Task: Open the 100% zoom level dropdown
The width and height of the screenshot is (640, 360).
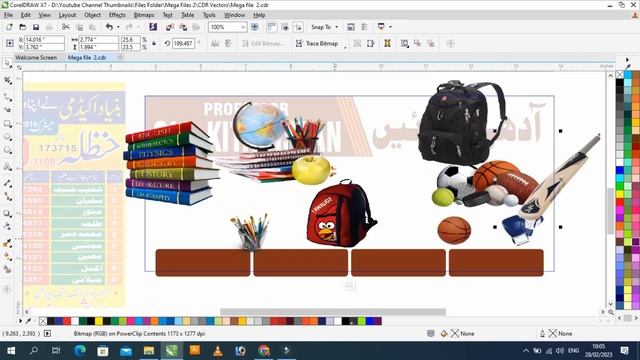Action: (243, 27)
